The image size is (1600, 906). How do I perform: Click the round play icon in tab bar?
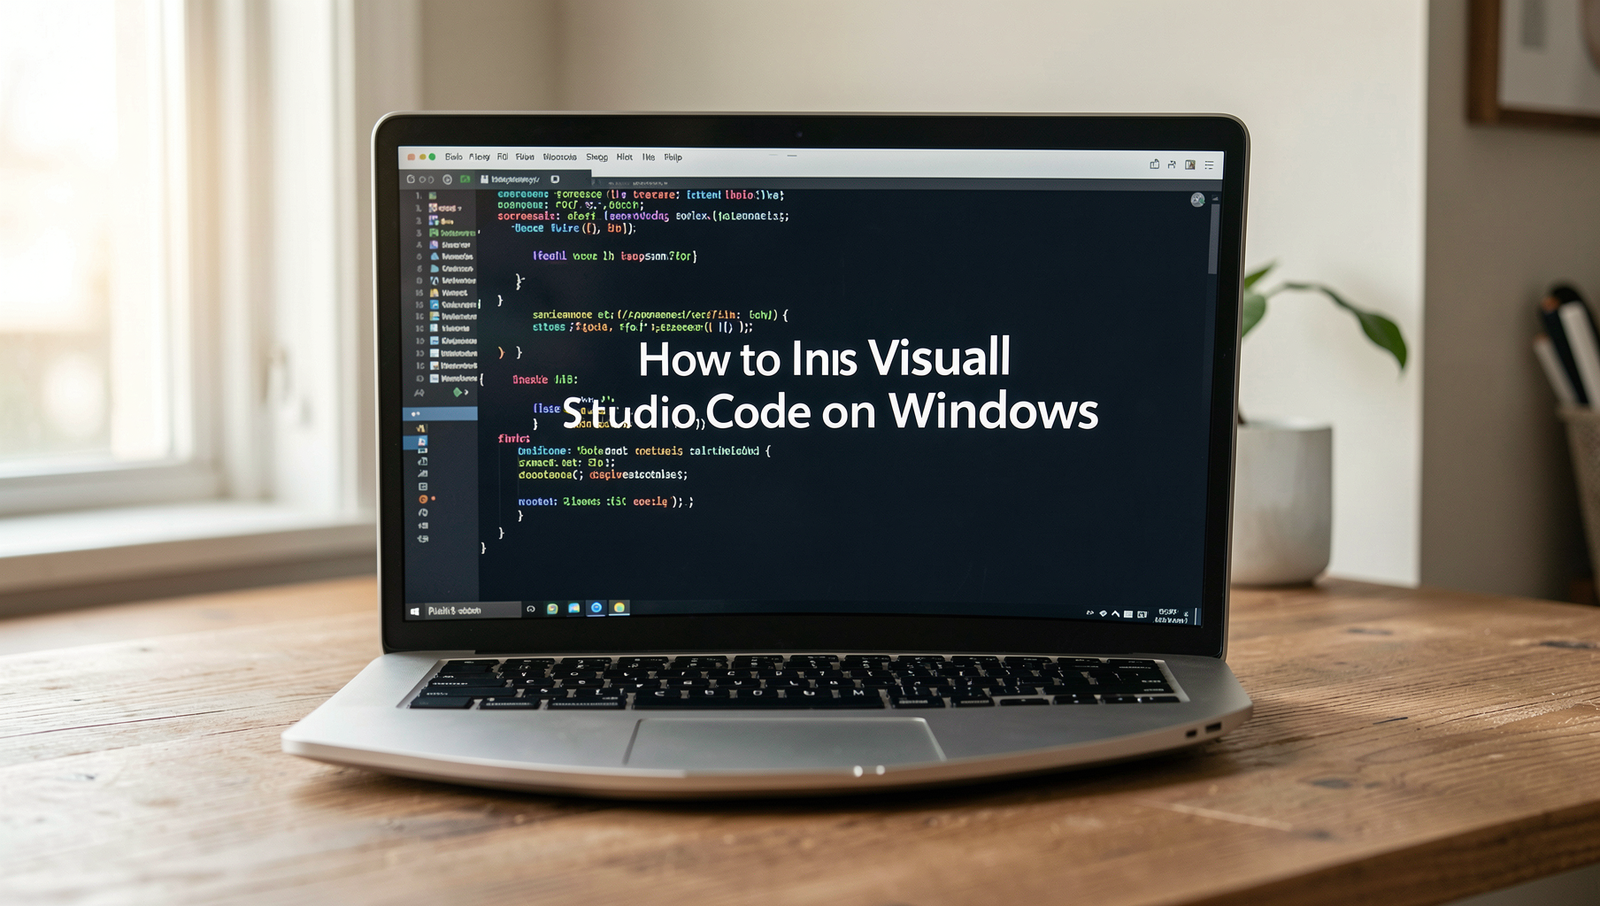(x=447, y=179)
